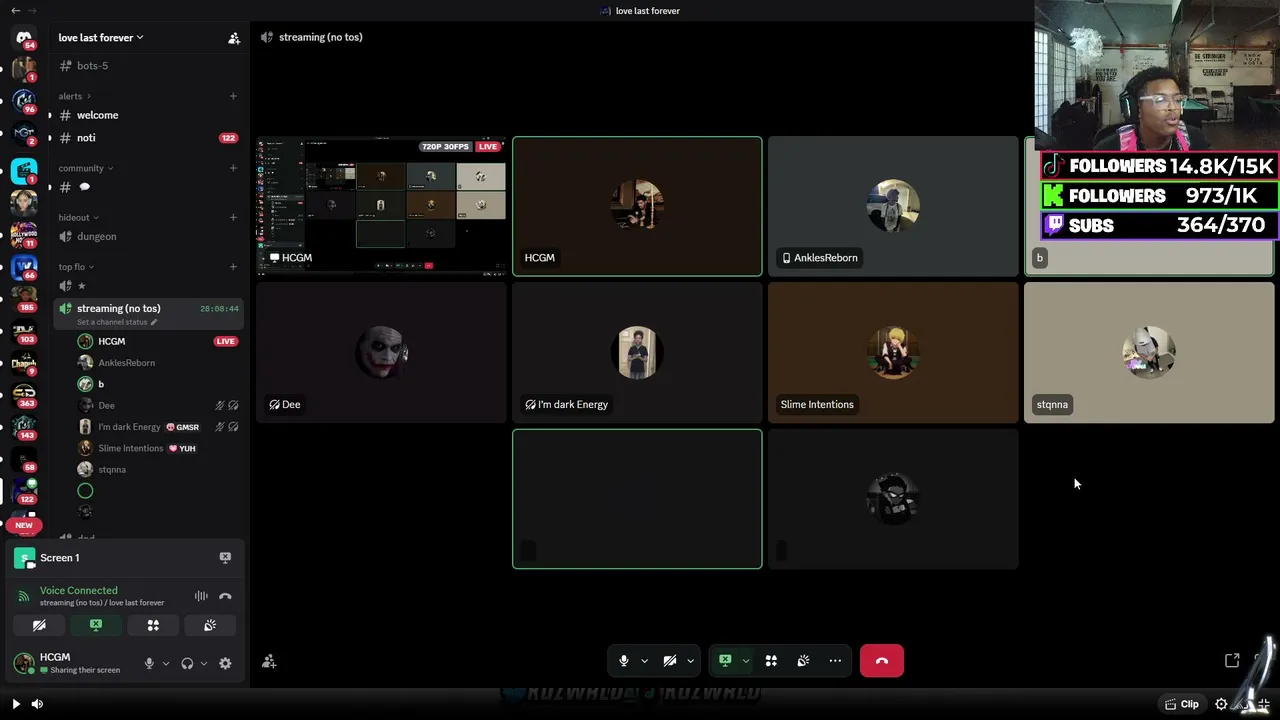The image size is (1280, 720).
Task: Open noise suppression waveform icon
Action: tap(201, 596)
